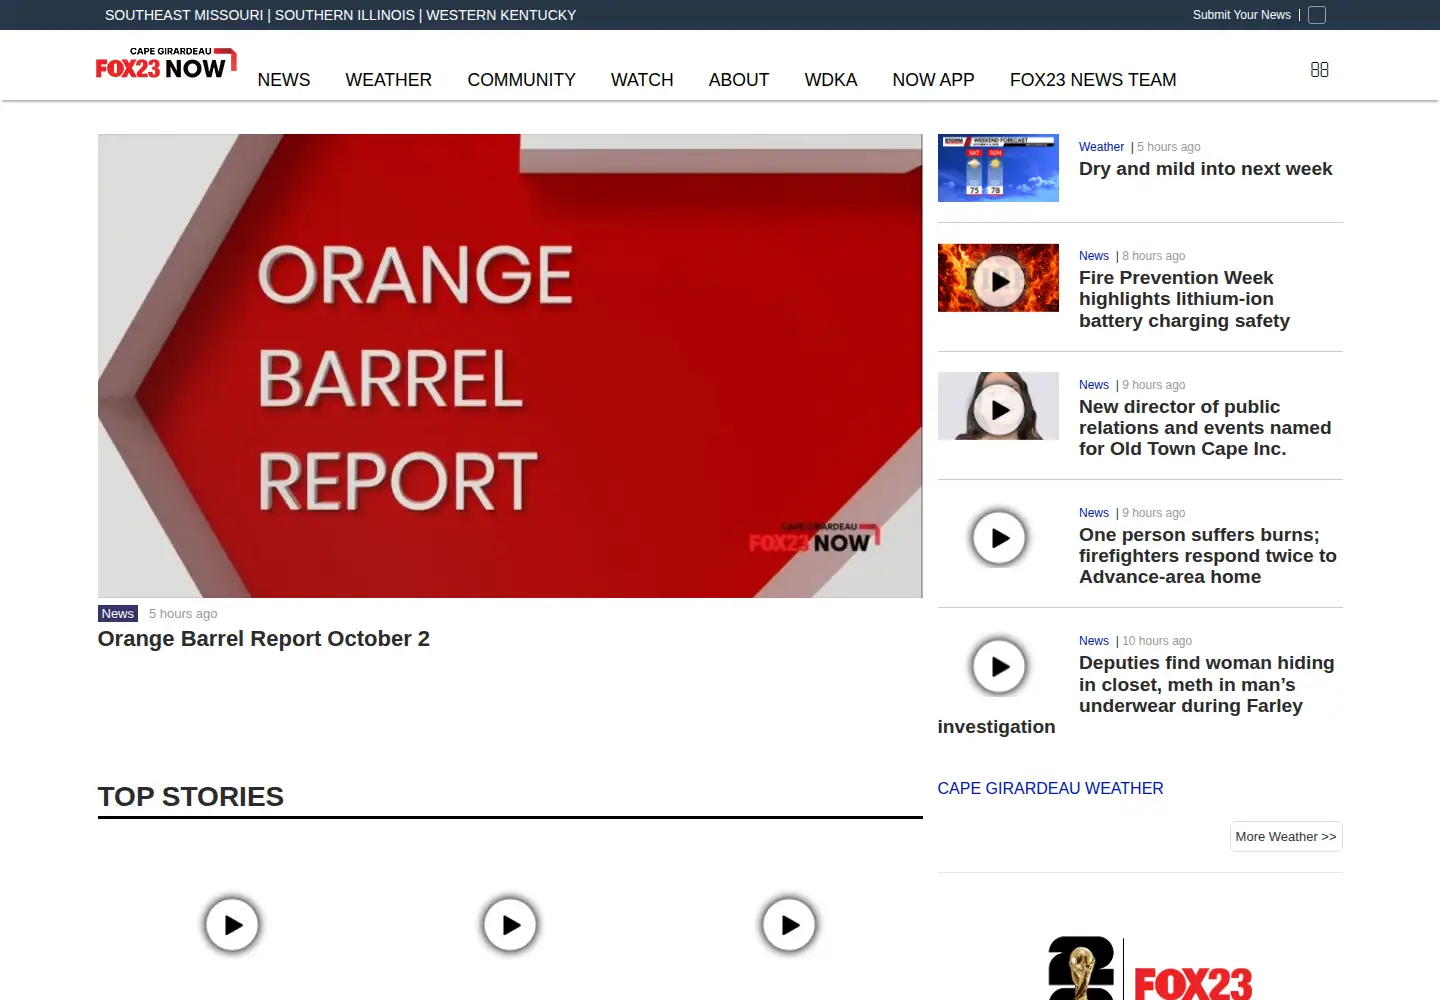
Task: Open the WATCH menu
Action: pyautogui.click(x=642, y=80)
